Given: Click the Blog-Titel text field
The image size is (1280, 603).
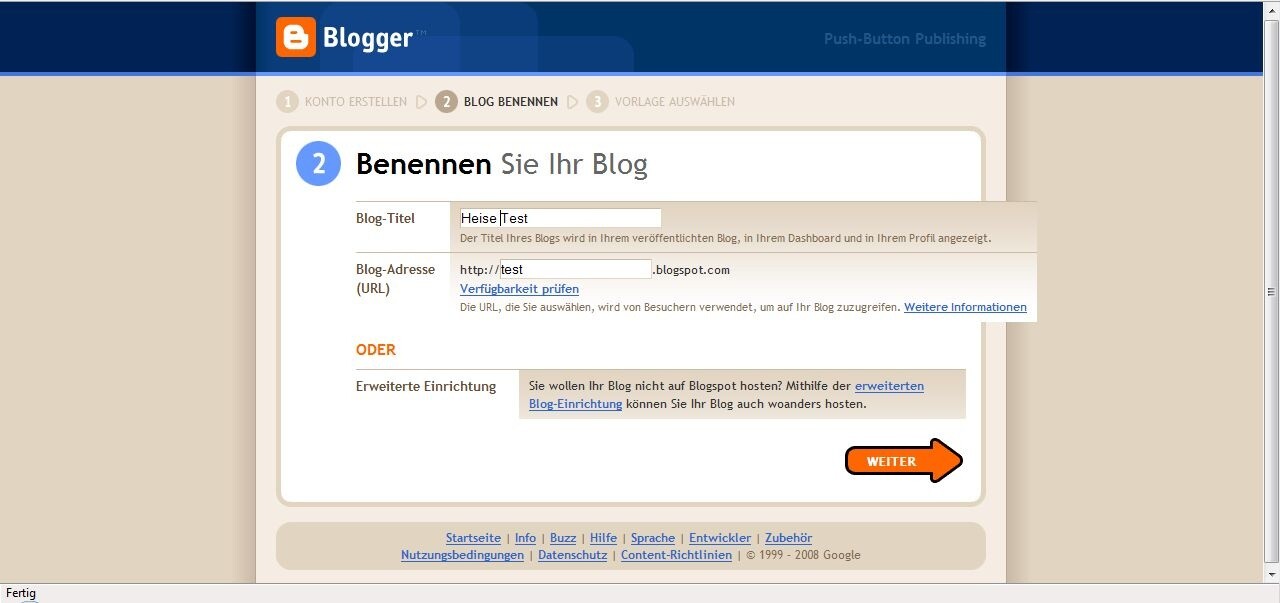Looking at the screenshot, I should point(560,217).
